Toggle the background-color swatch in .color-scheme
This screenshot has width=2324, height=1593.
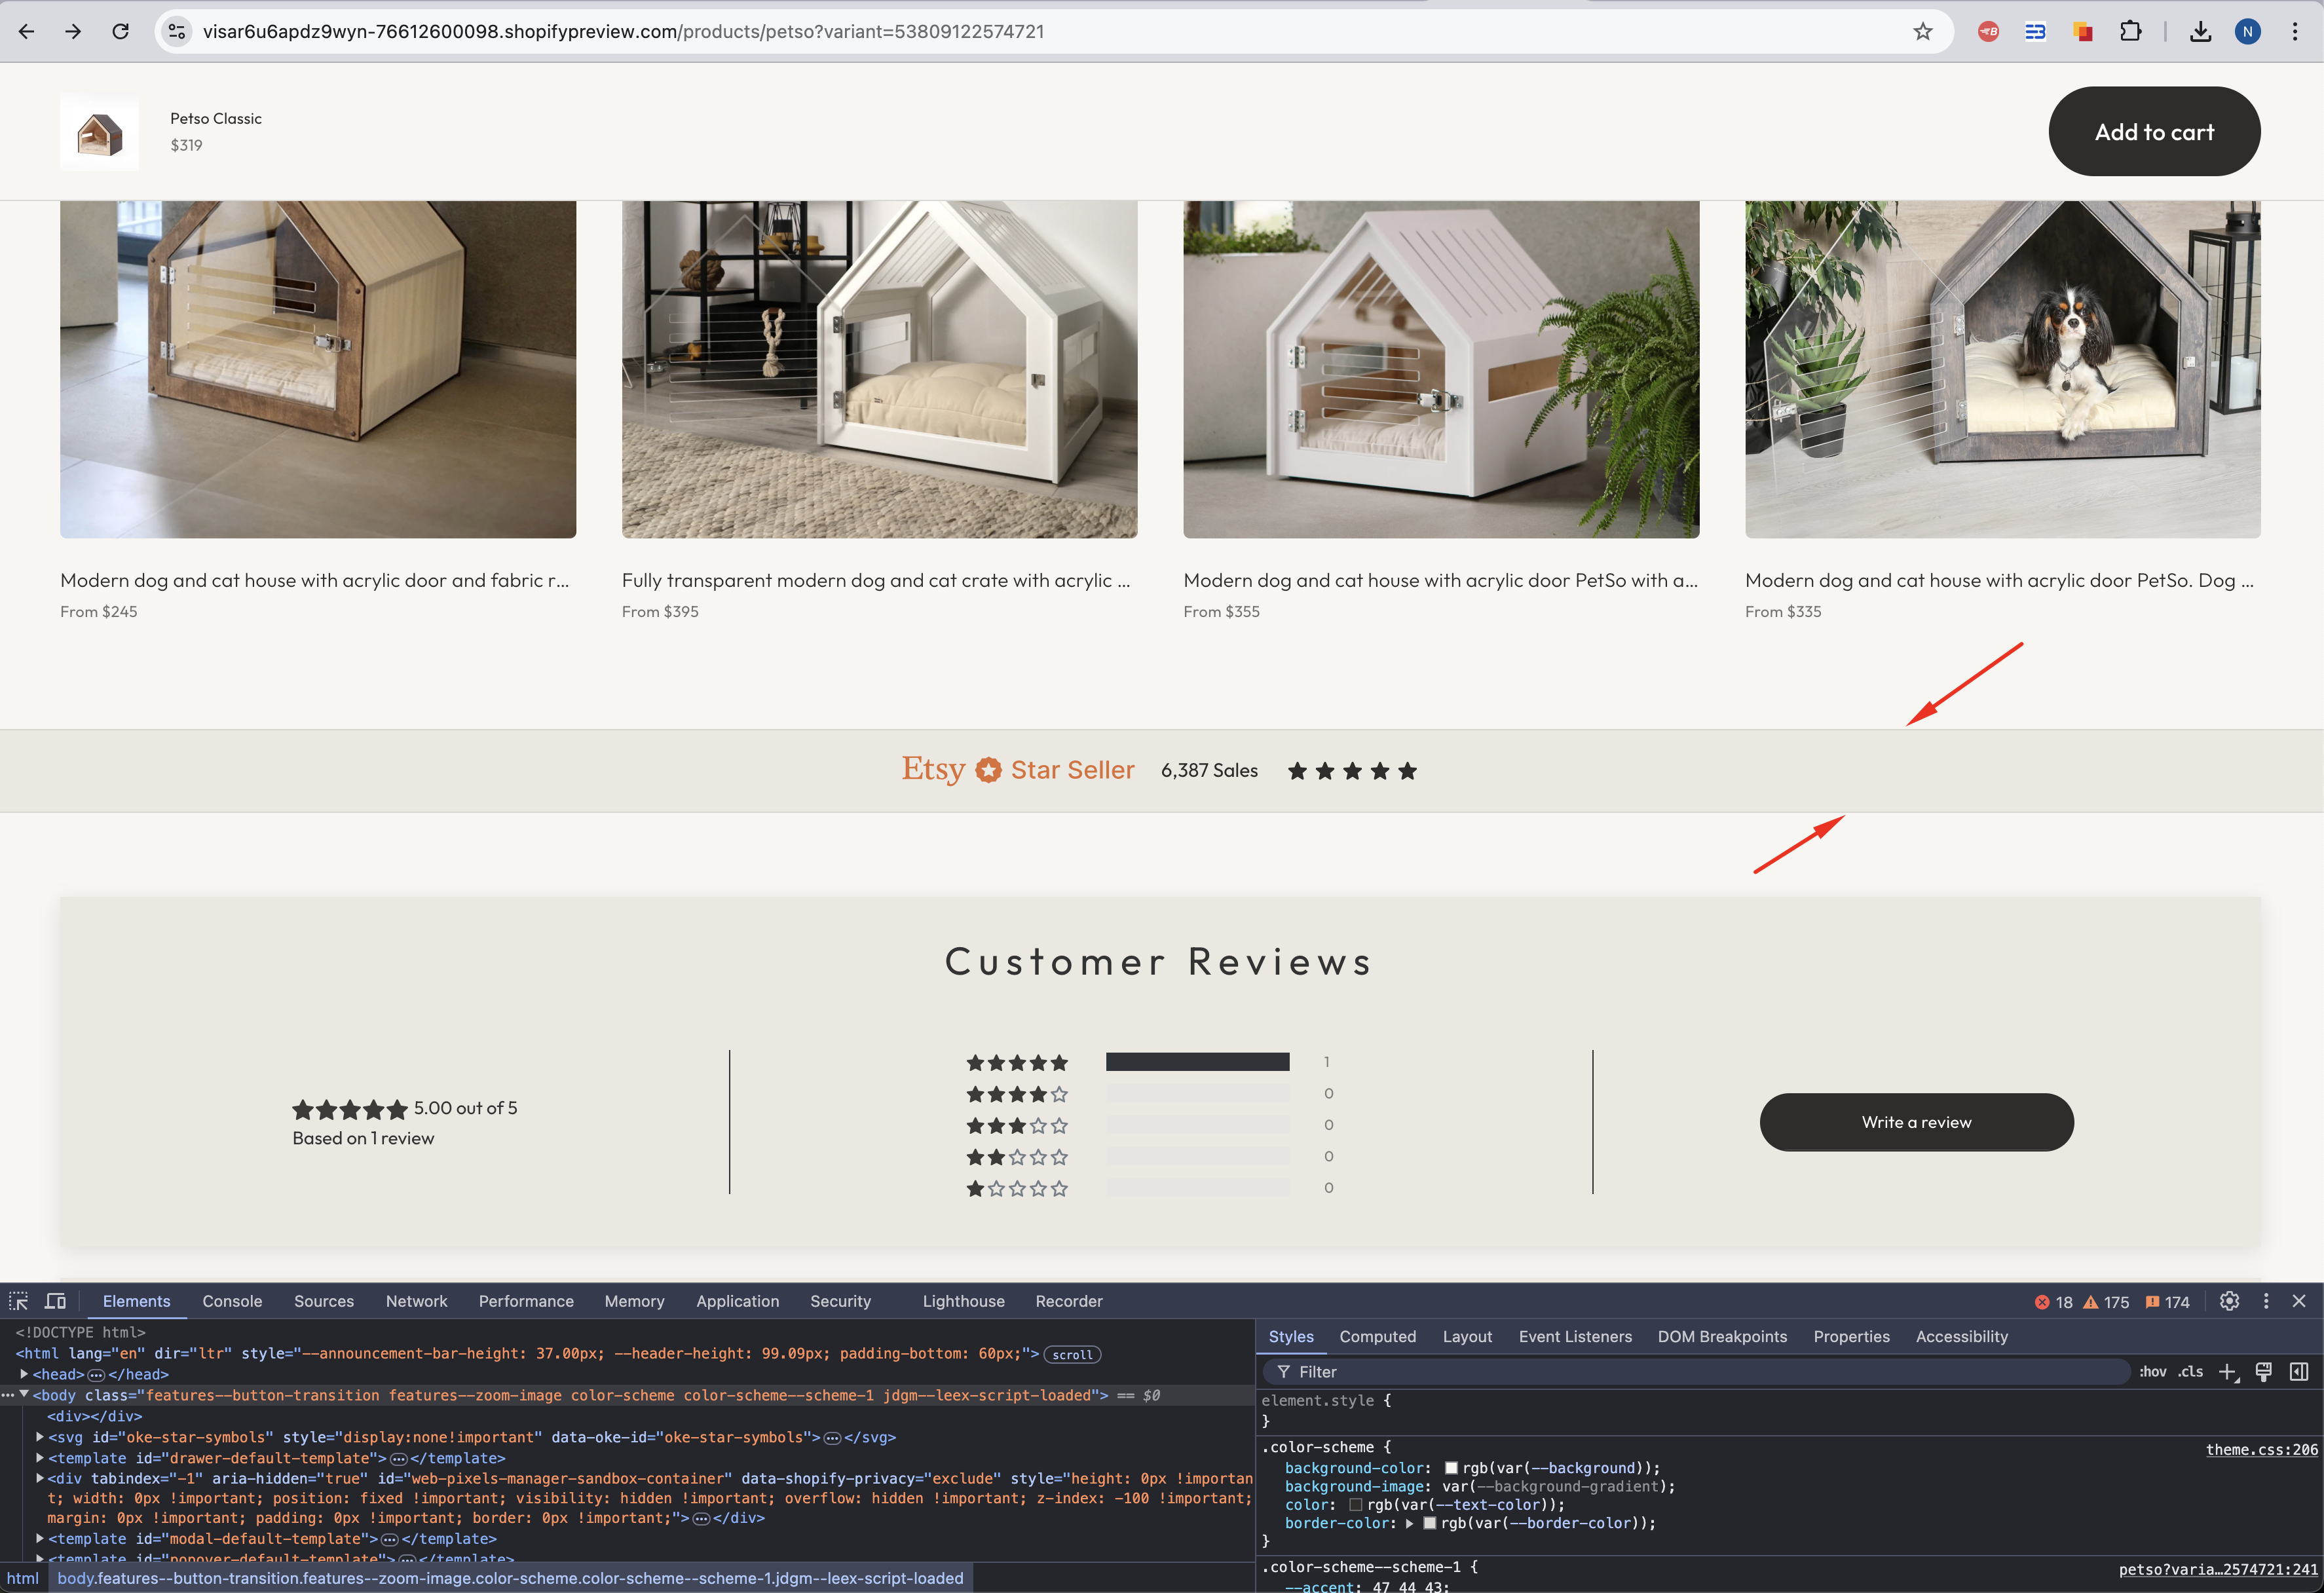tap(1451, 1468)
